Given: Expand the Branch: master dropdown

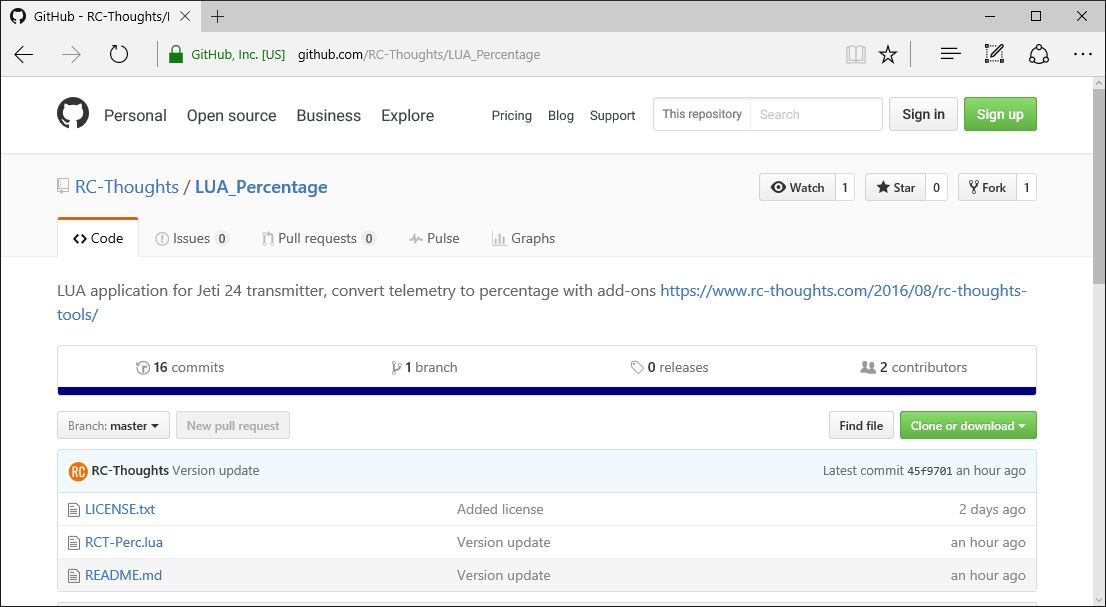Looking at the screenshot, I should (x=114, y=426).
